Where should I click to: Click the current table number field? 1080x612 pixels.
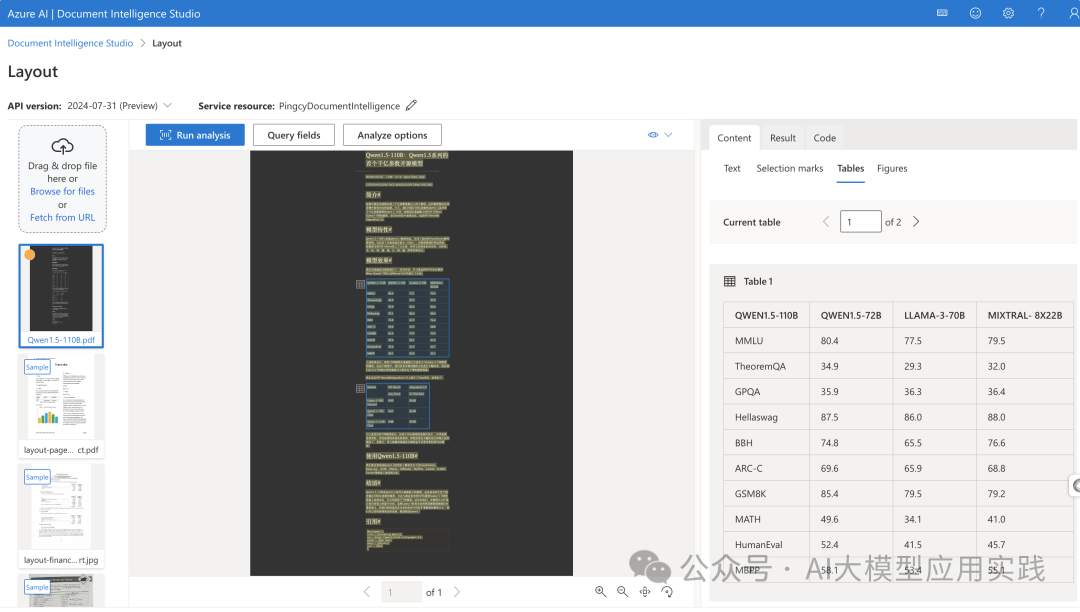860,222
